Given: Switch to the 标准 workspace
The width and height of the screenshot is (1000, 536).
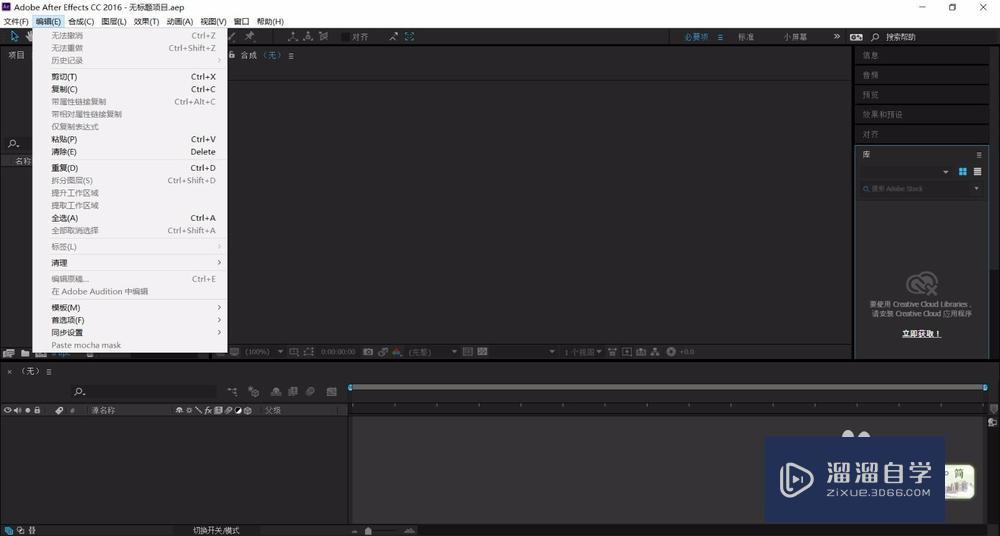Looking at the screenshot, I should (746, 37).
